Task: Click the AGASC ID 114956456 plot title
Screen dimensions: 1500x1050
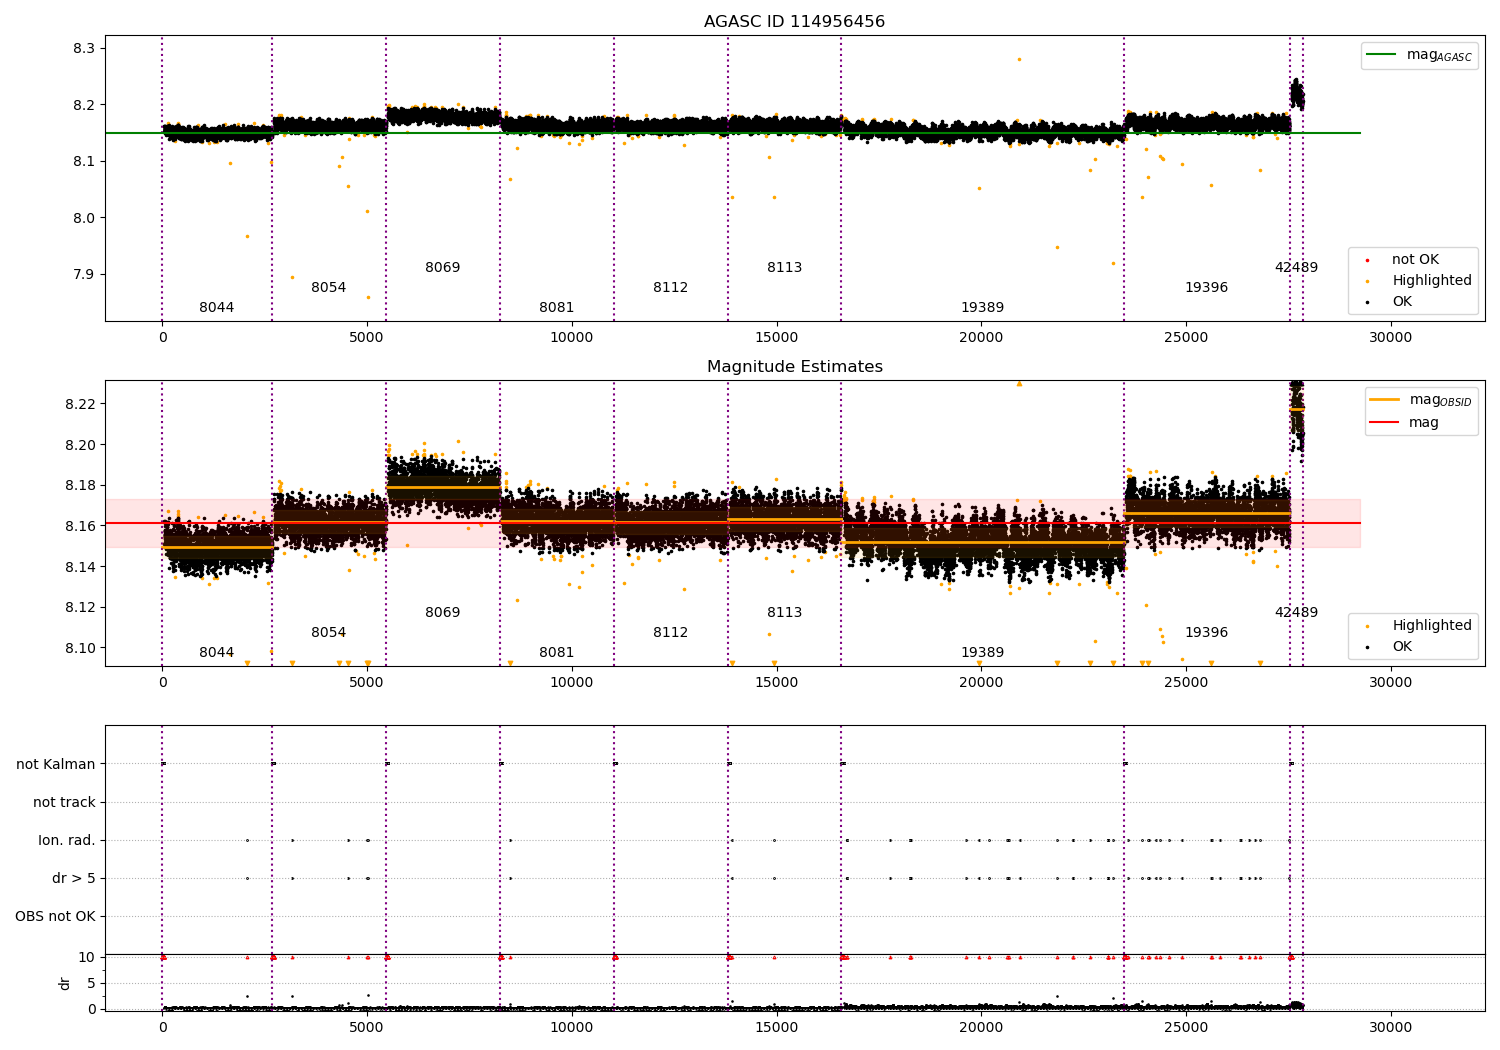Action: 794,22
